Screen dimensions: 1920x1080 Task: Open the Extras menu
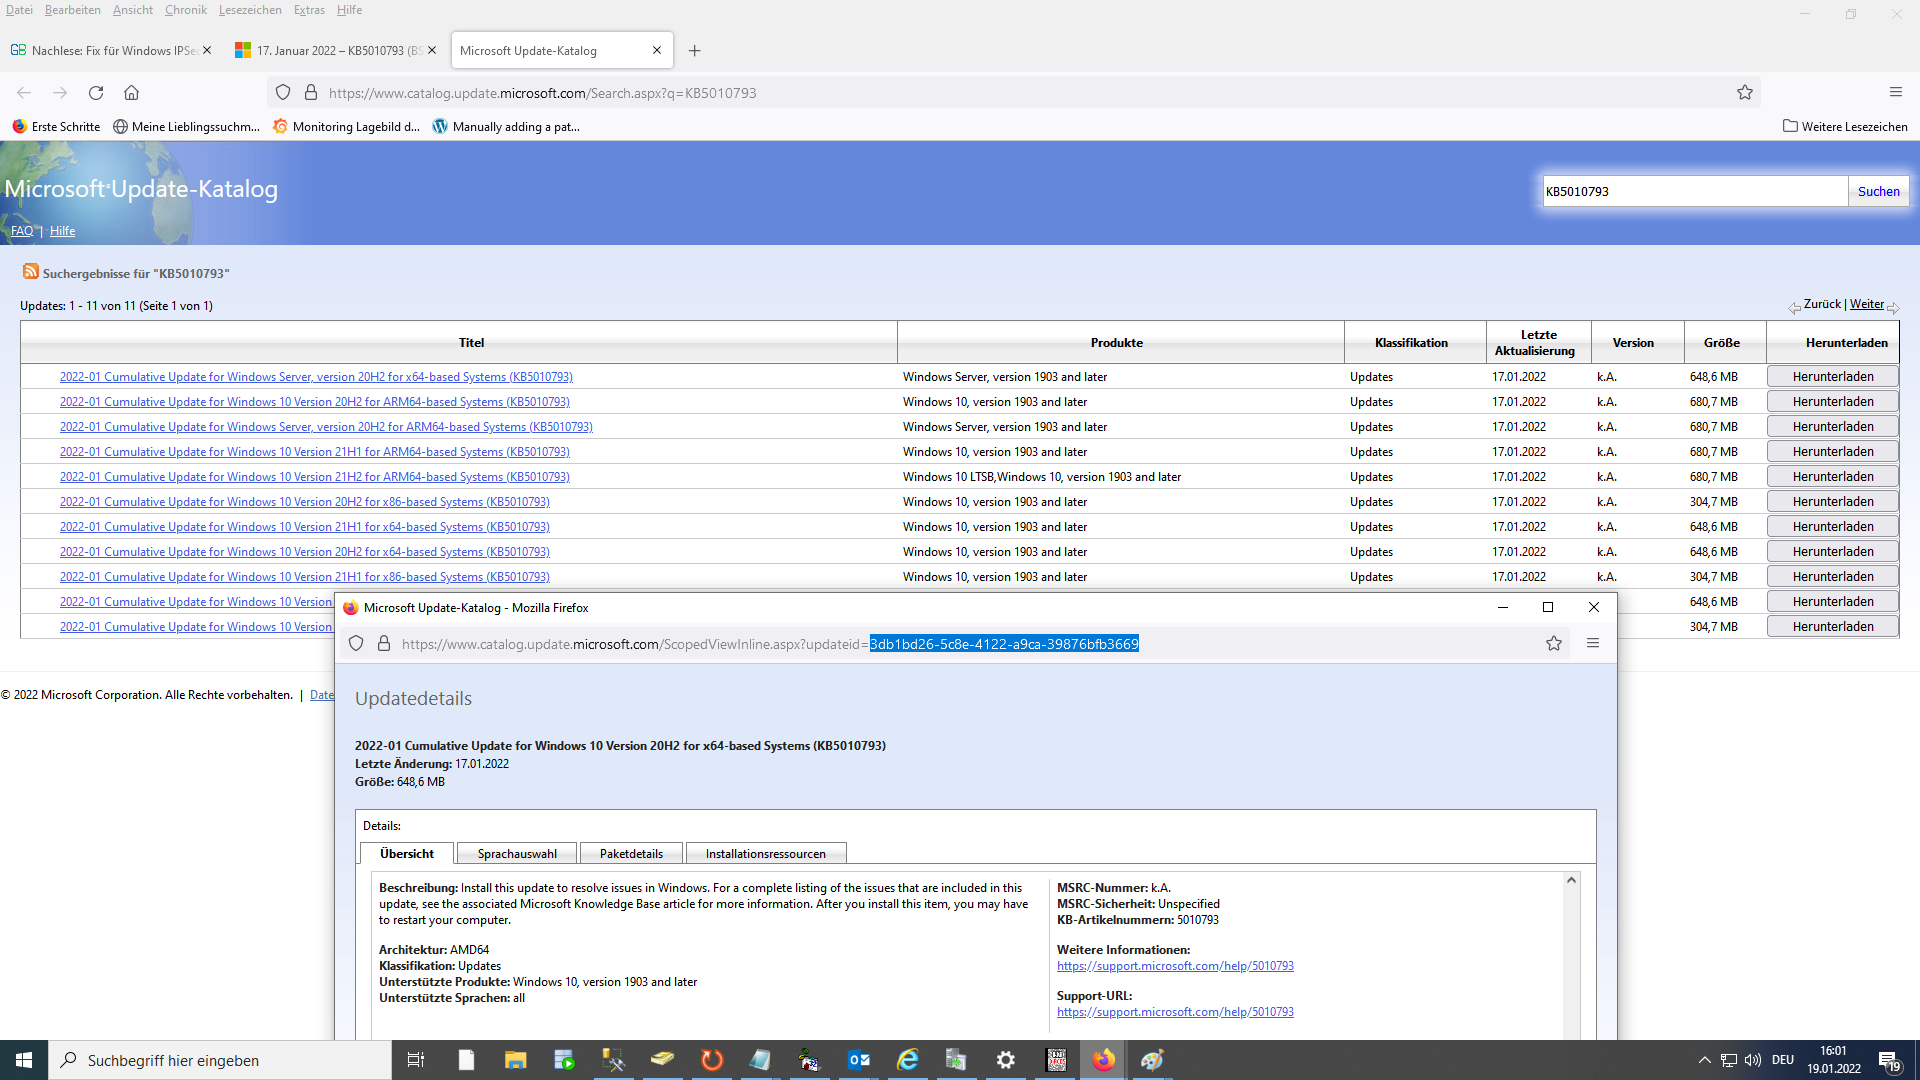click(x=309, y=10)
